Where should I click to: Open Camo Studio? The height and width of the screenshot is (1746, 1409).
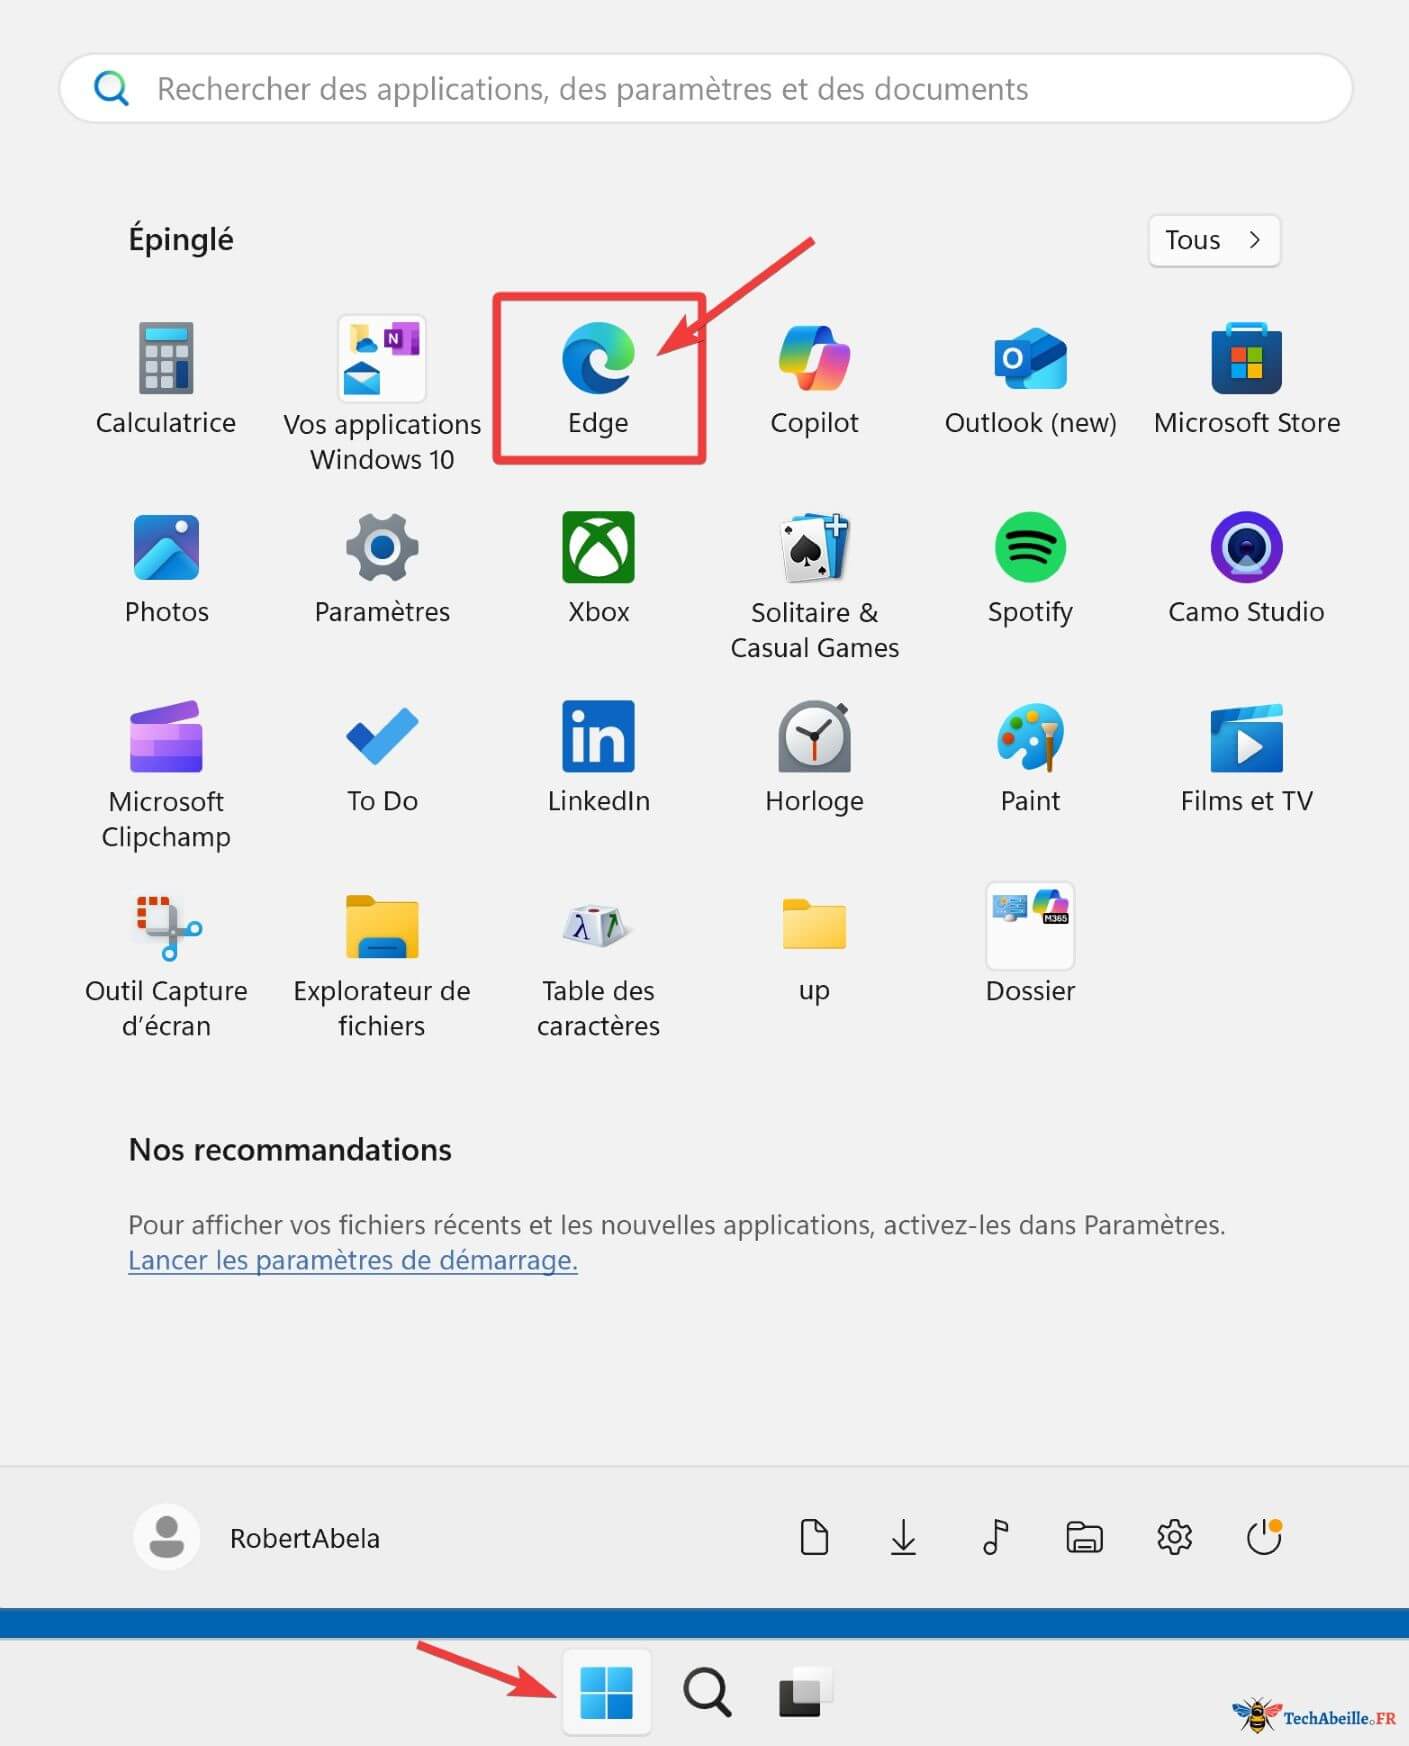tap(1246, 569)
